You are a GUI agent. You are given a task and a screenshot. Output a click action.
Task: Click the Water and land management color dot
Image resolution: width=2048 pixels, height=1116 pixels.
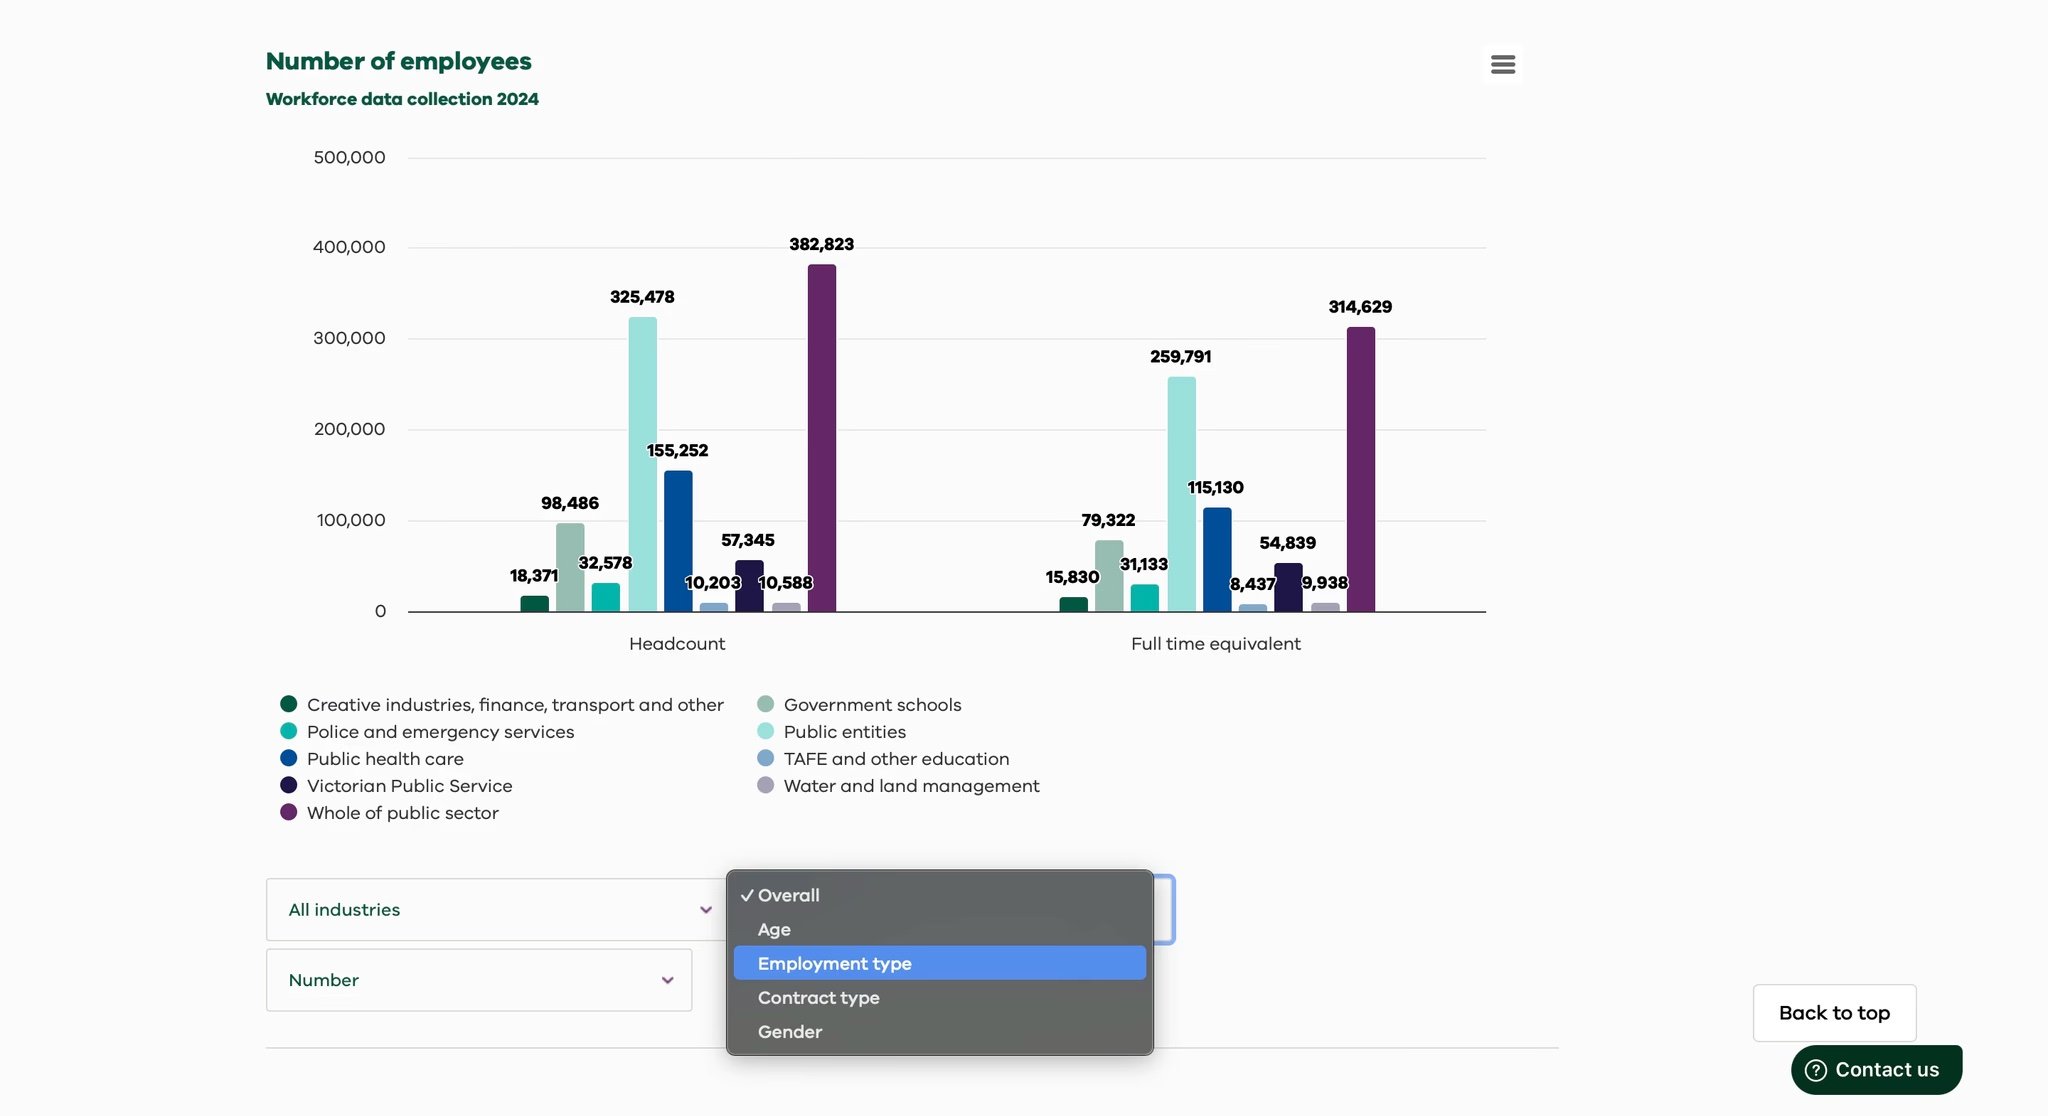765,785
